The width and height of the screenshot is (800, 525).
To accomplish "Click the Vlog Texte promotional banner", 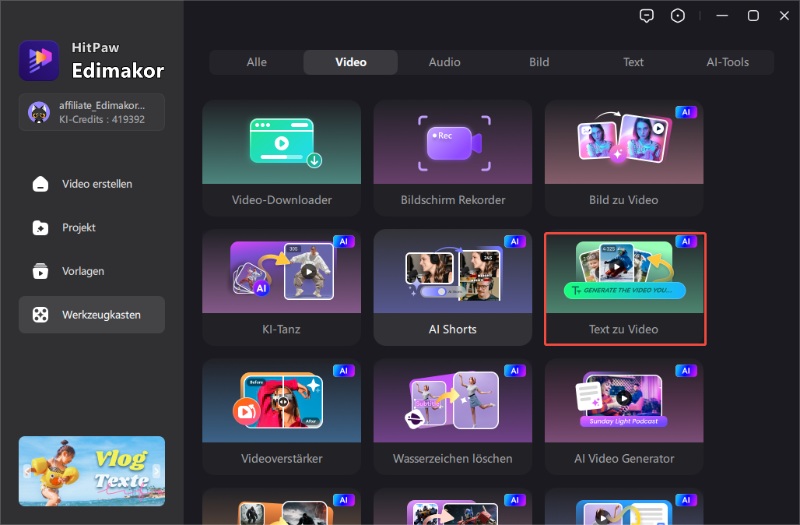I will pos(92,471).
